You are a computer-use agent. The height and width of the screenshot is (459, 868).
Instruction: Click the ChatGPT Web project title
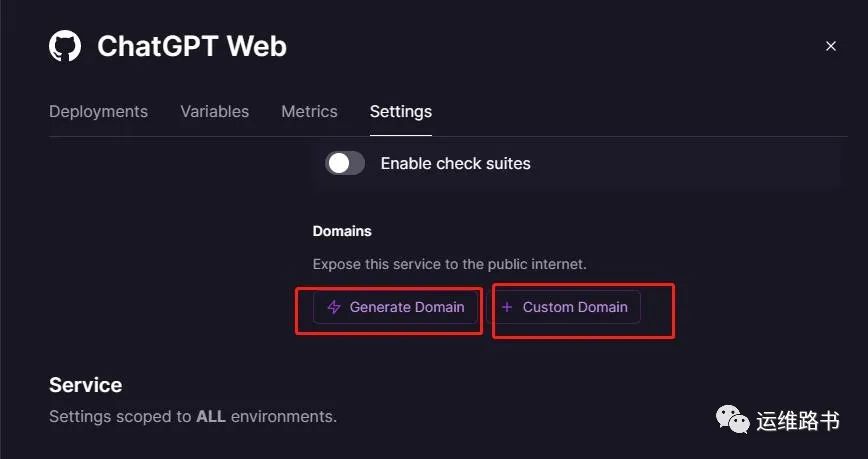192,46
